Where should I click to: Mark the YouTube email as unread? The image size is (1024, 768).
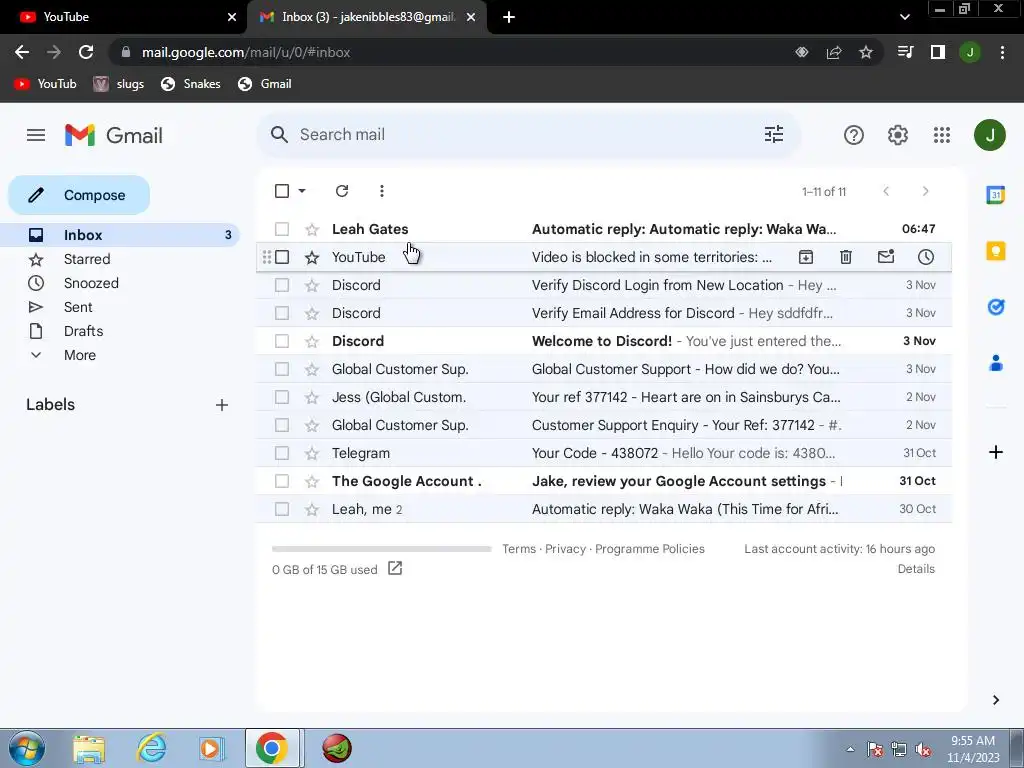click(x=886, y=257)
